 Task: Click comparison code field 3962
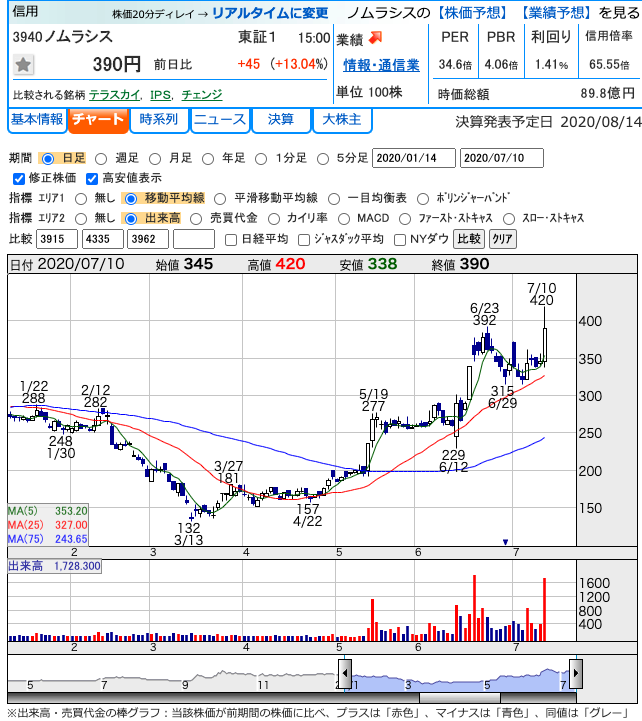tap(148, 239)
